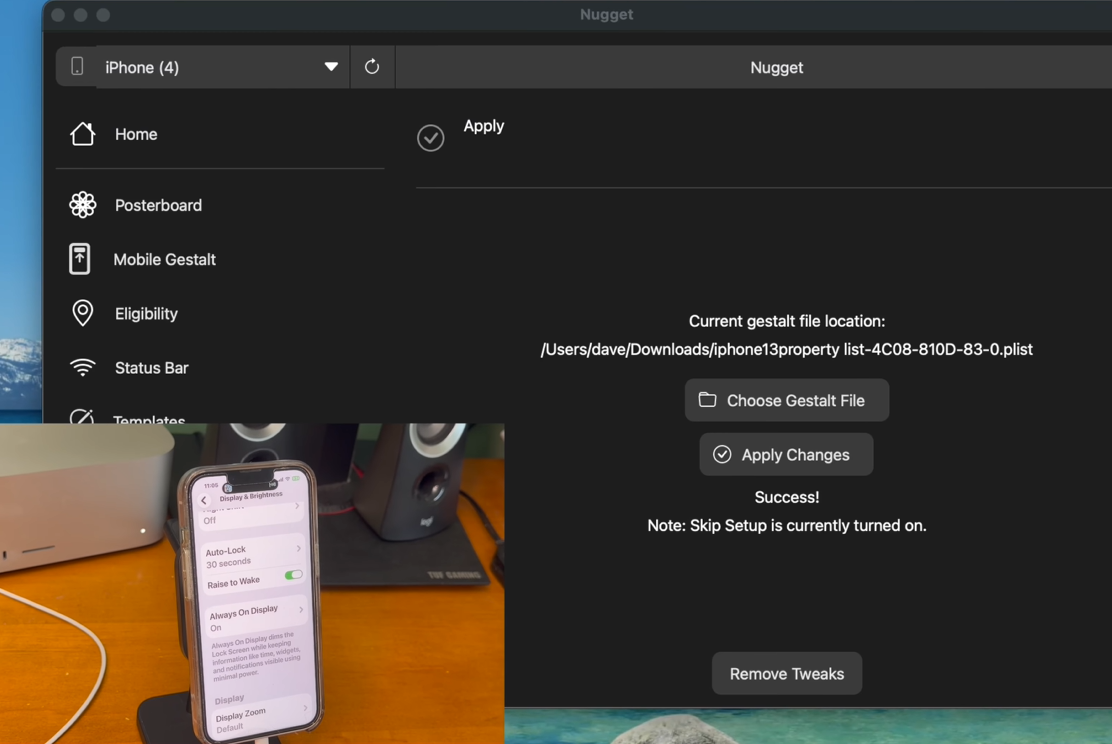Click the gestalt plist file path text

point(786,350)
